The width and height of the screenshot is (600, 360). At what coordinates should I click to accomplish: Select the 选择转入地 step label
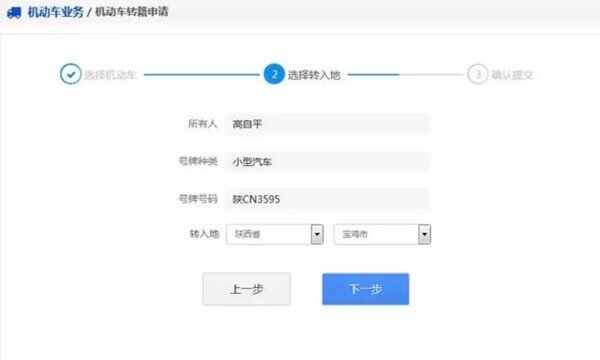tap(314, 75)
